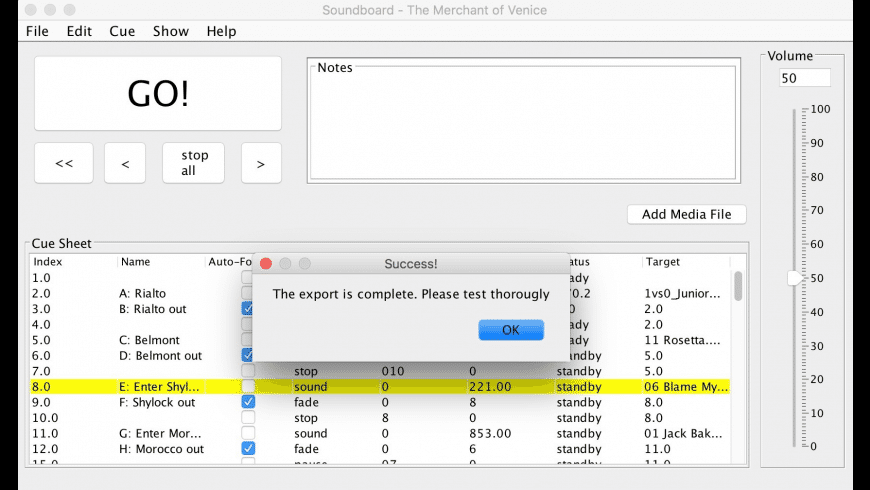Open the Cue menu

pyautogui.click(x=122, y=31)
